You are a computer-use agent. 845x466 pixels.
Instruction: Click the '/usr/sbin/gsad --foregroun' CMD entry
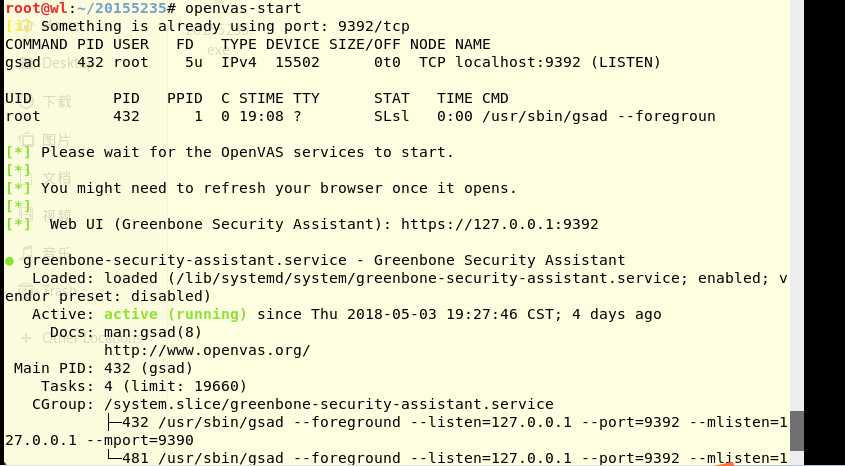point(599,116)
